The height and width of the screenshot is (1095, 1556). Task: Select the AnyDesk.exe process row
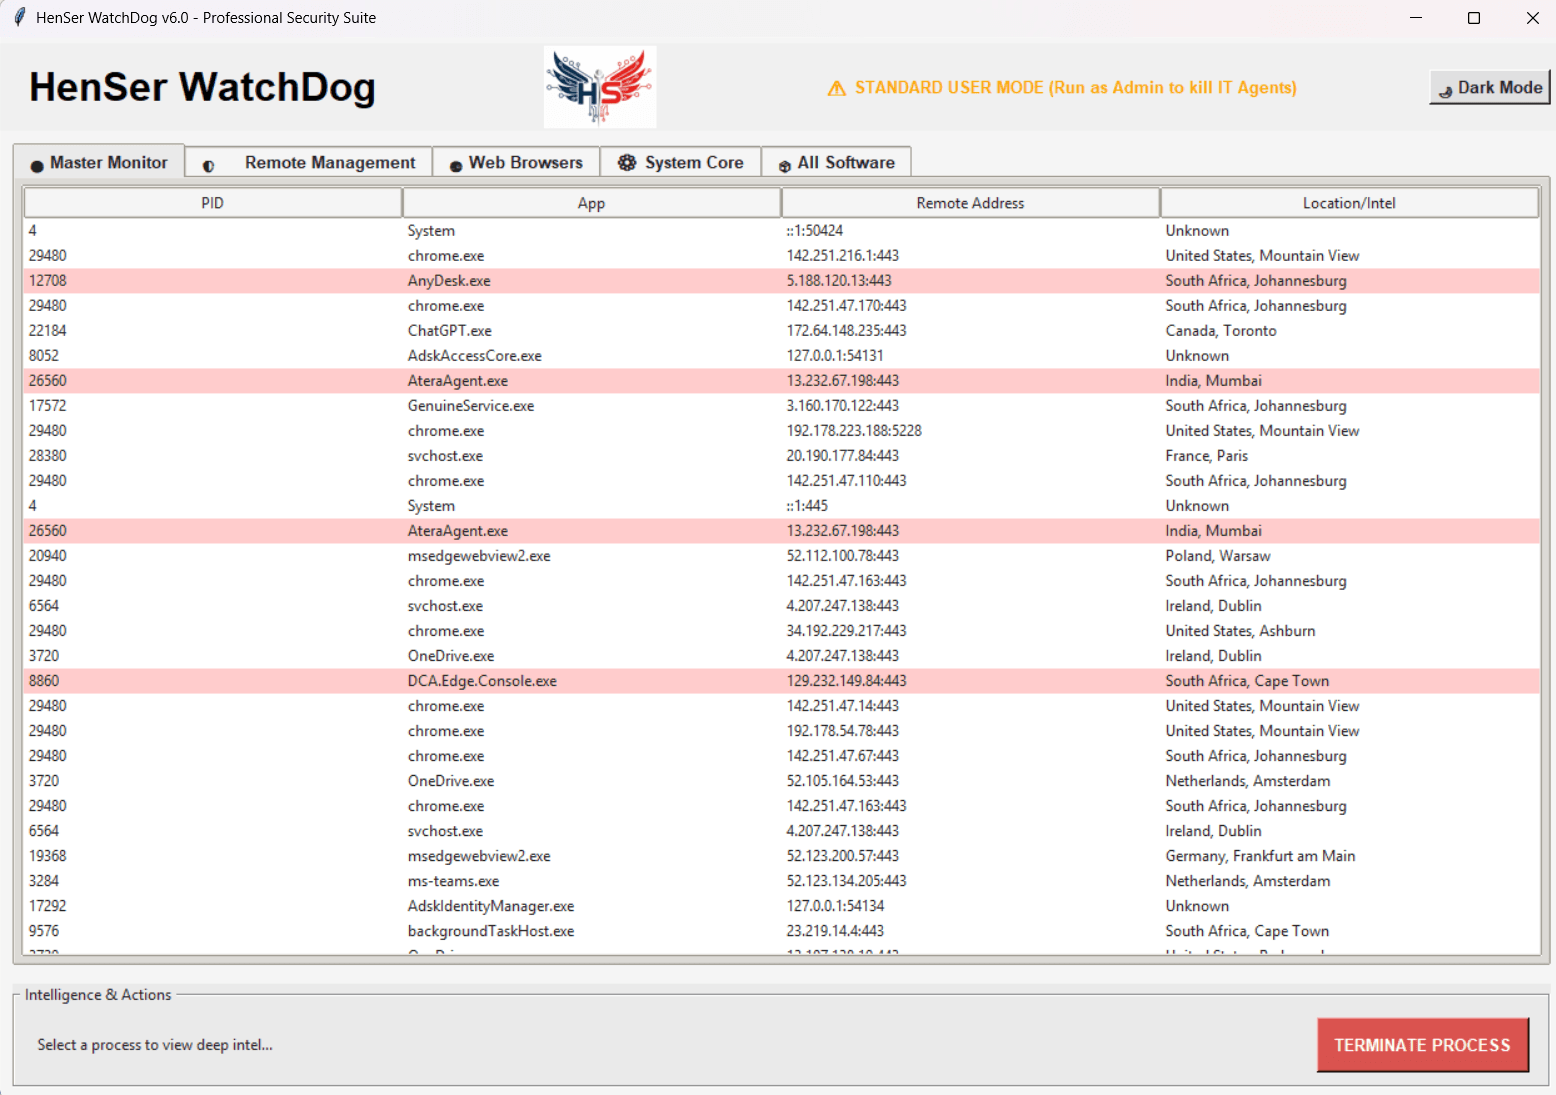449,281
